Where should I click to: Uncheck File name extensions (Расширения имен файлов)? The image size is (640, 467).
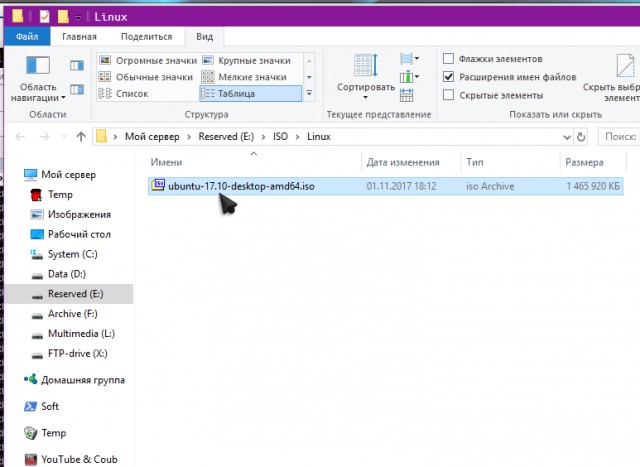(448, 77)
